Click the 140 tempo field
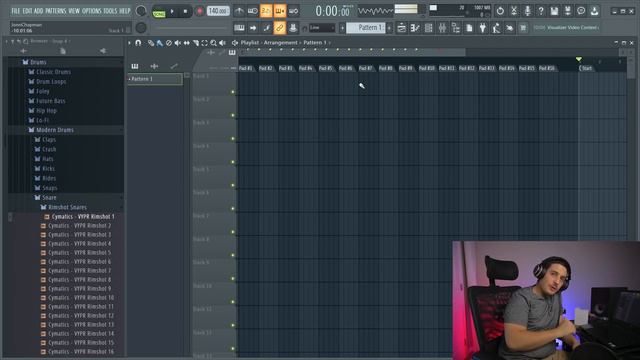640x360 pixels. pyautogui.click(x=218, y=11)
